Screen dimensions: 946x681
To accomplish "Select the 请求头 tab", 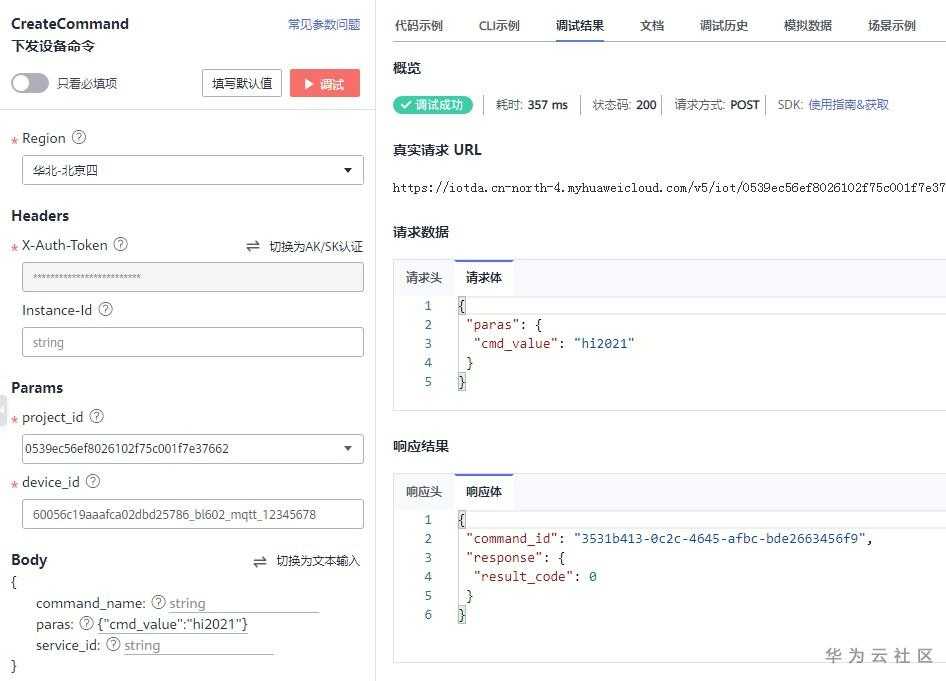I will [423, 278].
